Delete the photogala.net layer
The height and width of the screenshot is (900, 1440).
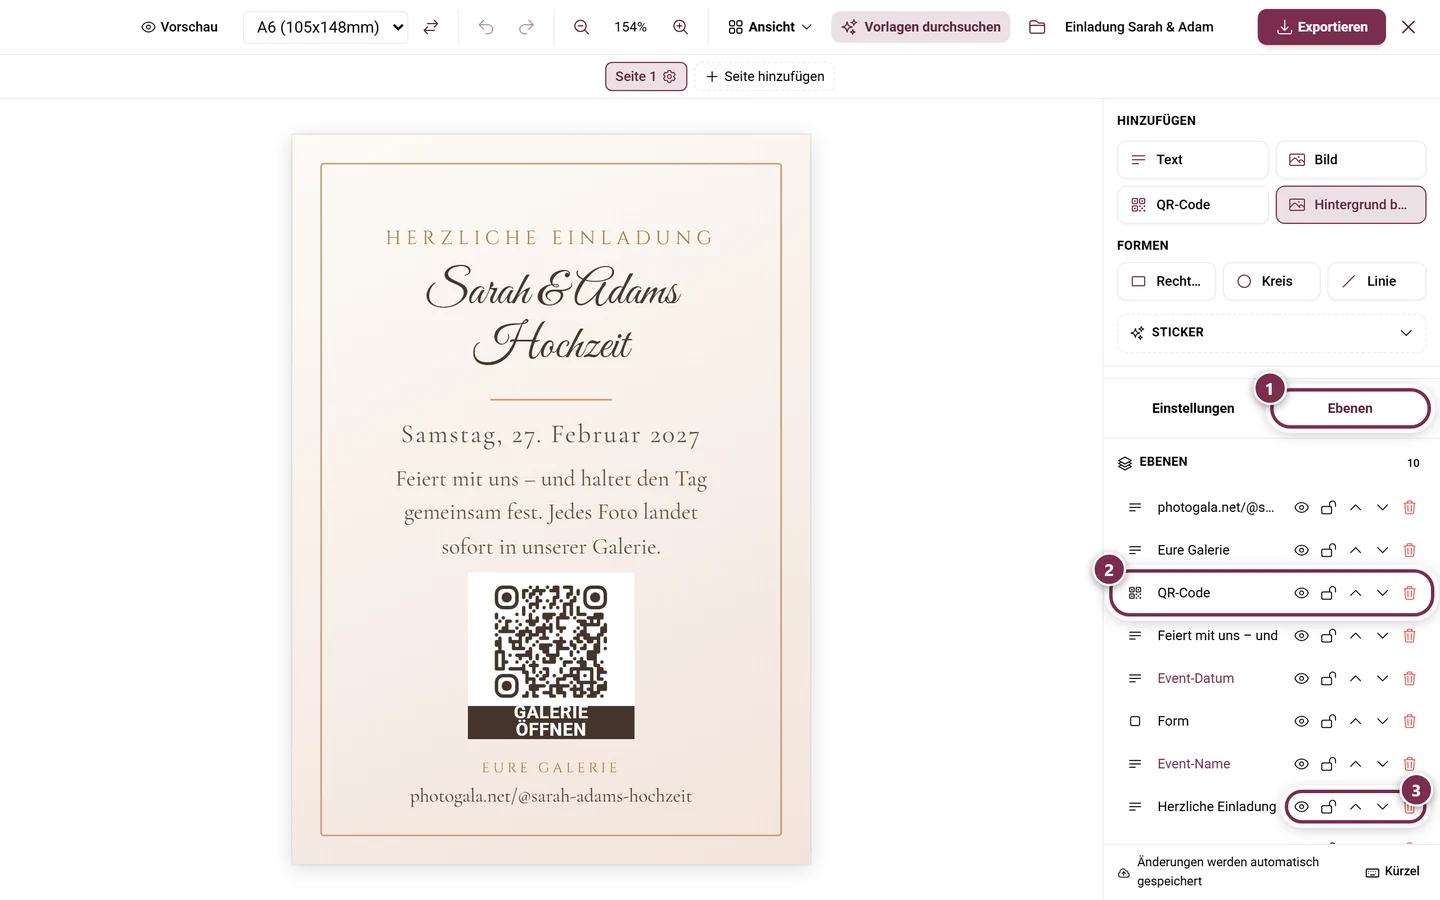coord(1409,508)
